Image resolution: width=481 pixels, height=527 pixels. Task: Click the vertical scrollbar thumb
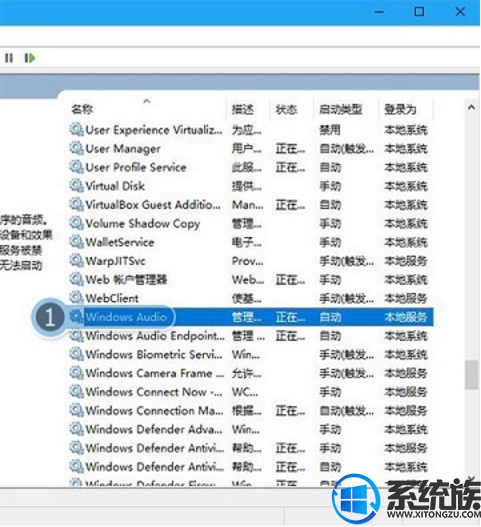[472, 375]
